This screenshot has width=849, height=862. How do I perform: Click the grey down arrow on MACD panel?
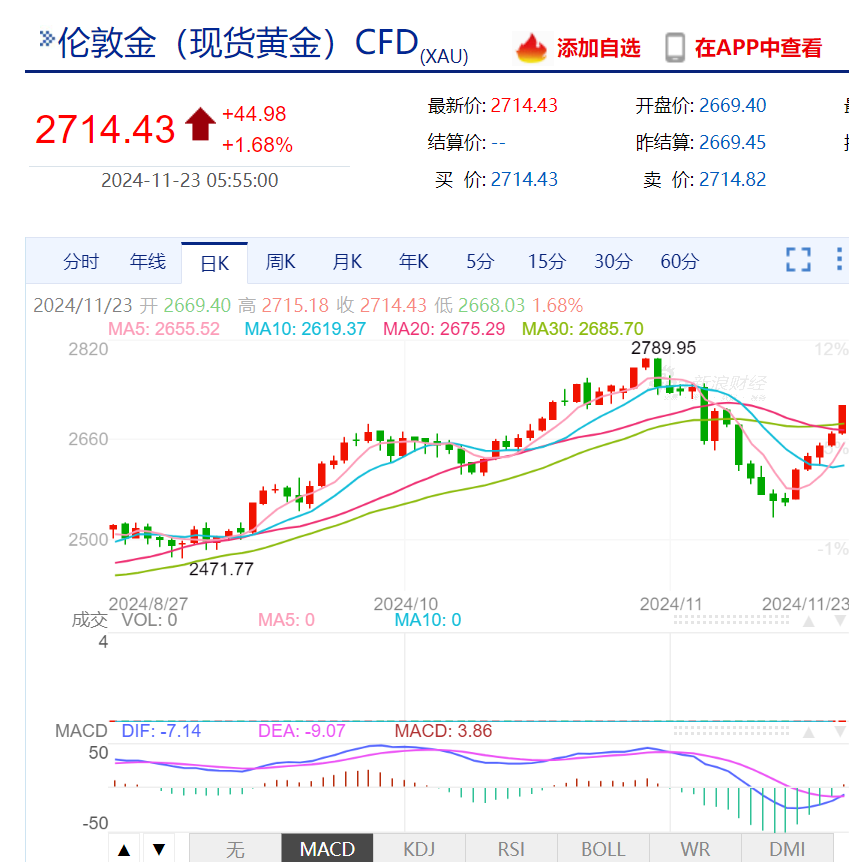[838, 732]
